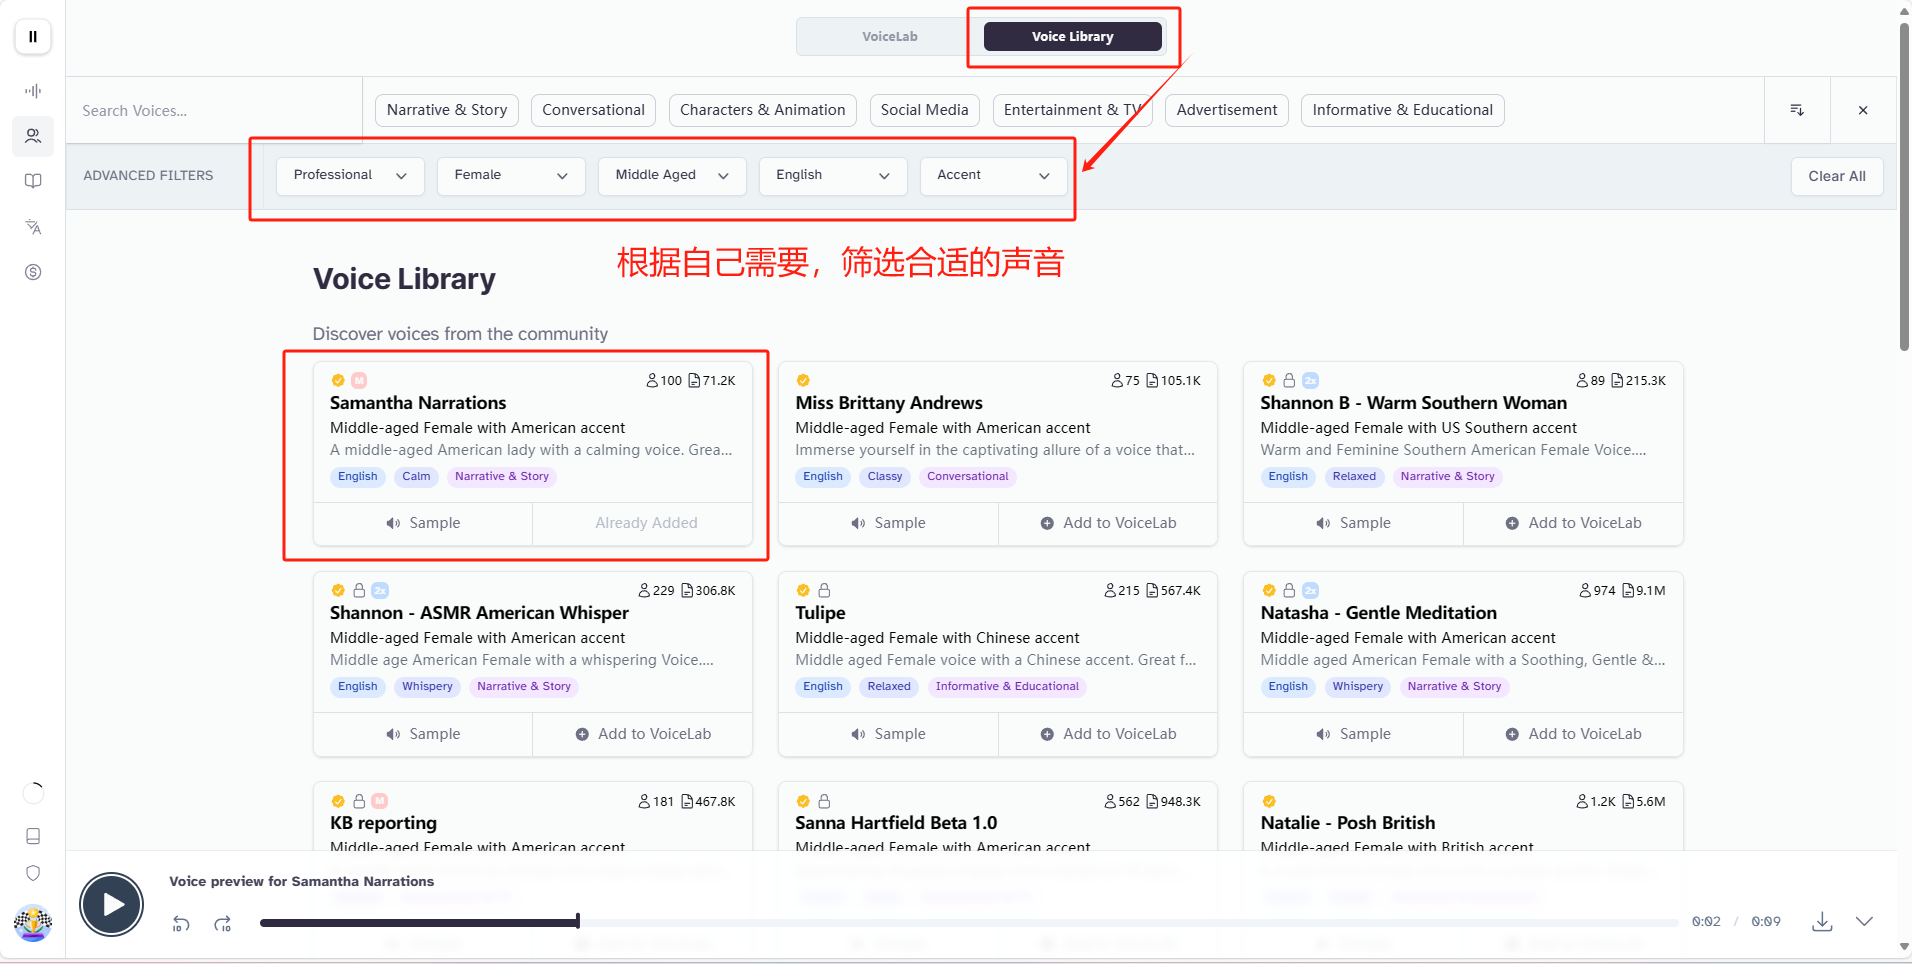Play Sample for Shannon B Warm Southern Woman
The width and height of the screenshot is (1912, 964).
[1353, 523]
